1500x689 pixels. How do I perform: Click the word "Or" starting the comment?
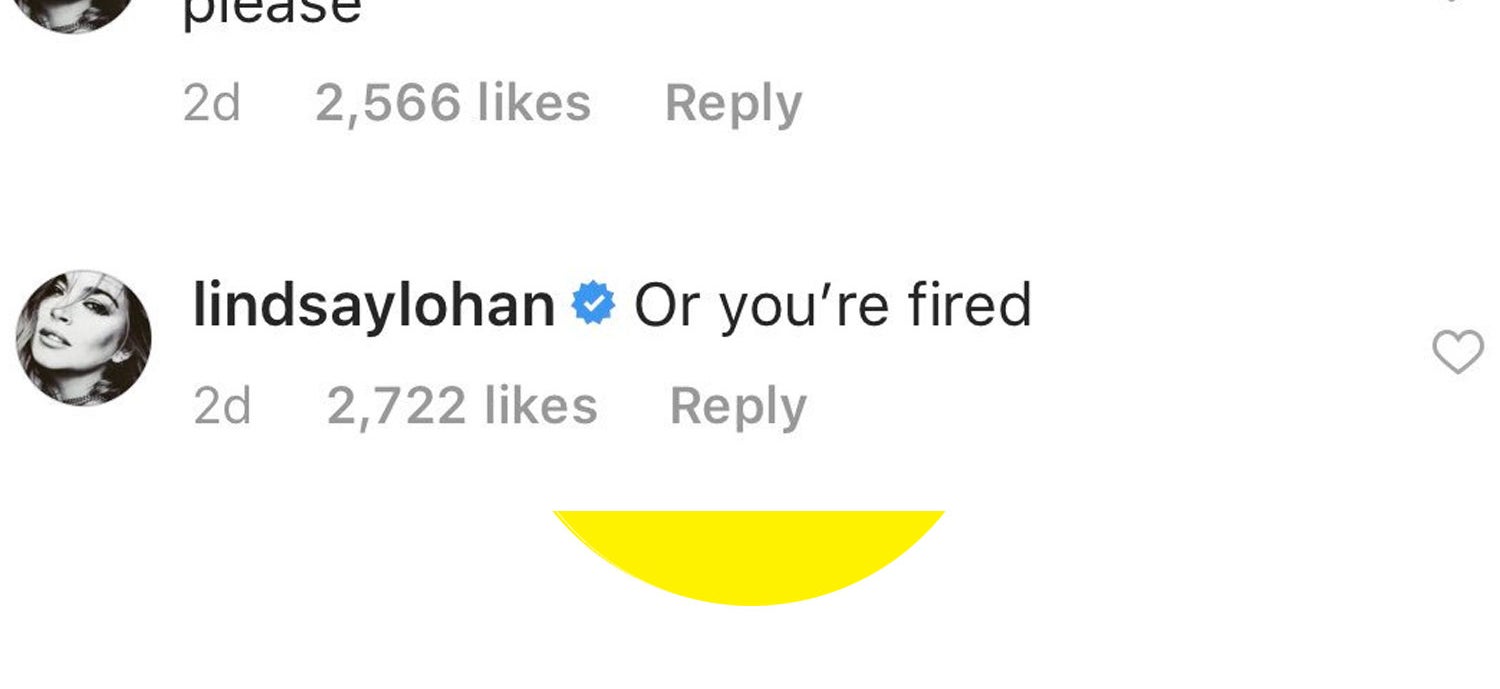[667, 305]
